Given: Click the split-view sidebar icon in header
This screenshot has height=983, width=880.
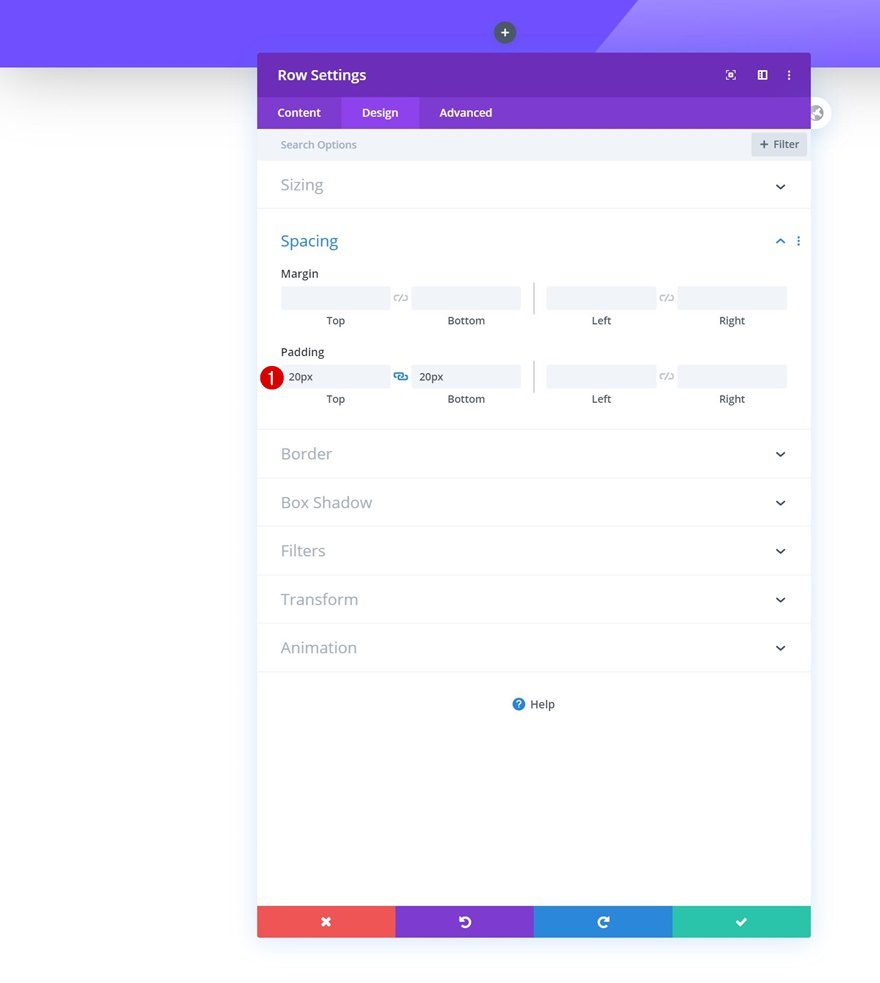Looking at the screenshot, I should [762, 75].
